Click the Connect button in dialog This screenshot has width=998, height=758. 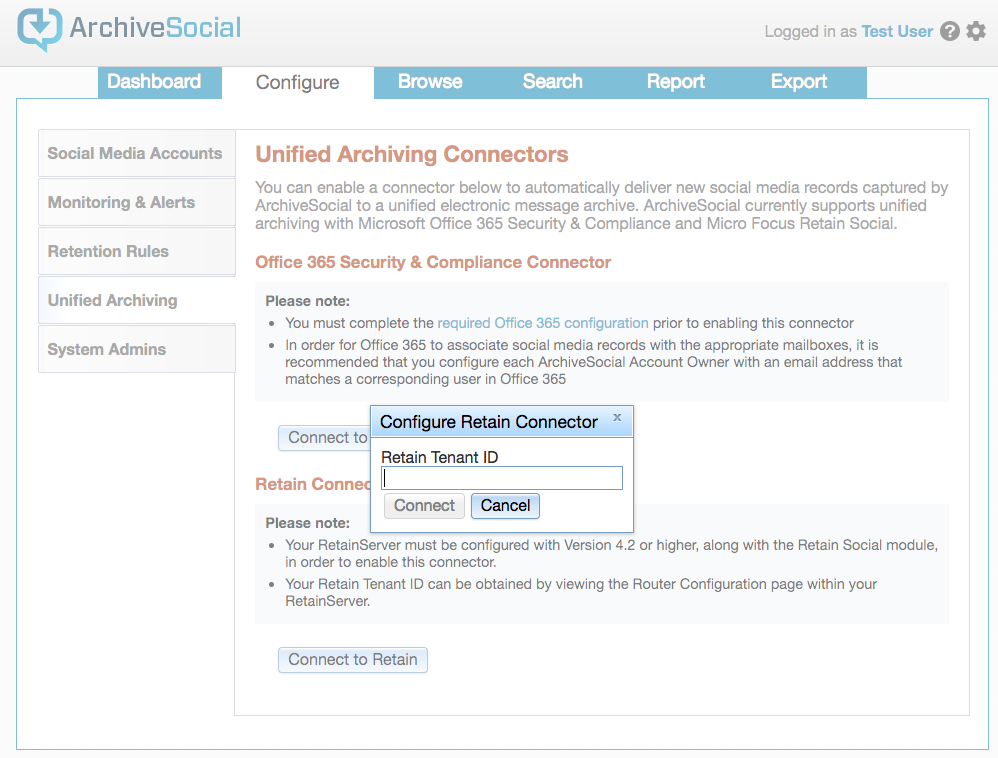tap(424, 506)
